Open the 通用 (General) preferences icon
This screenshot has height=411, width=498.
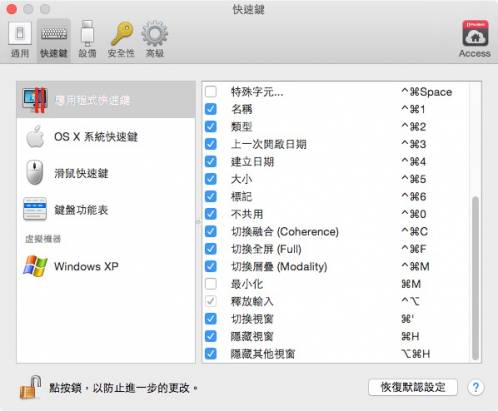20,39
